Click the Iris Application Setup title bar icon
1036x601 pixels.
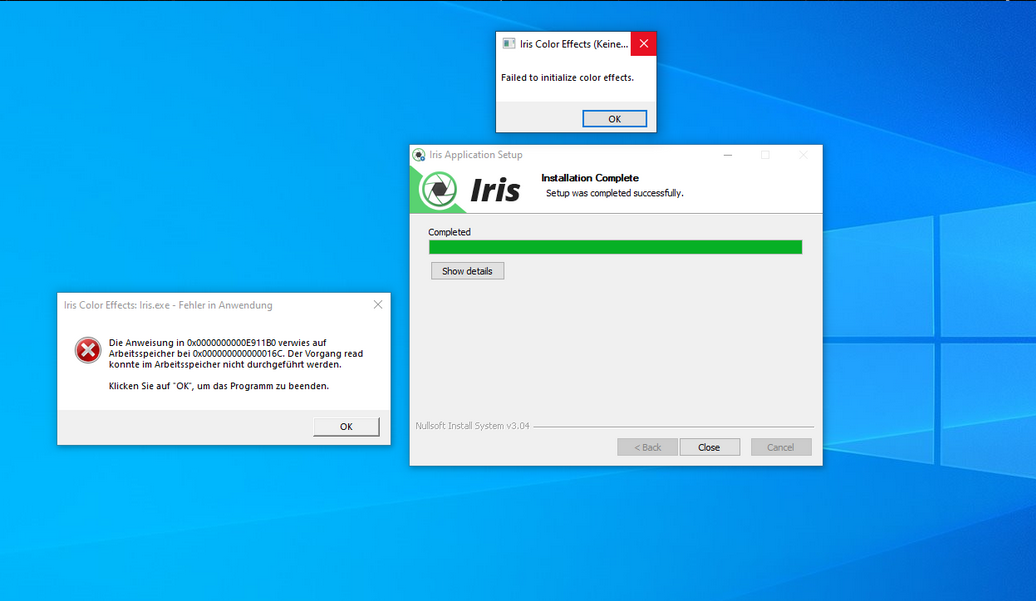pyautogui.click(x=419, y=155)
